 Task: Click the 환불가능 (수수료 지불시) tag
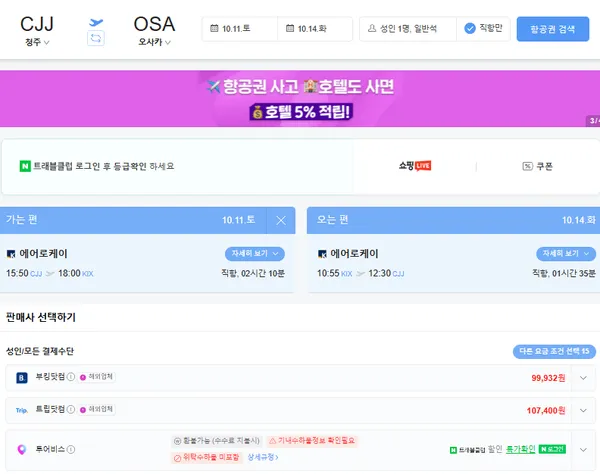[217, 441]
